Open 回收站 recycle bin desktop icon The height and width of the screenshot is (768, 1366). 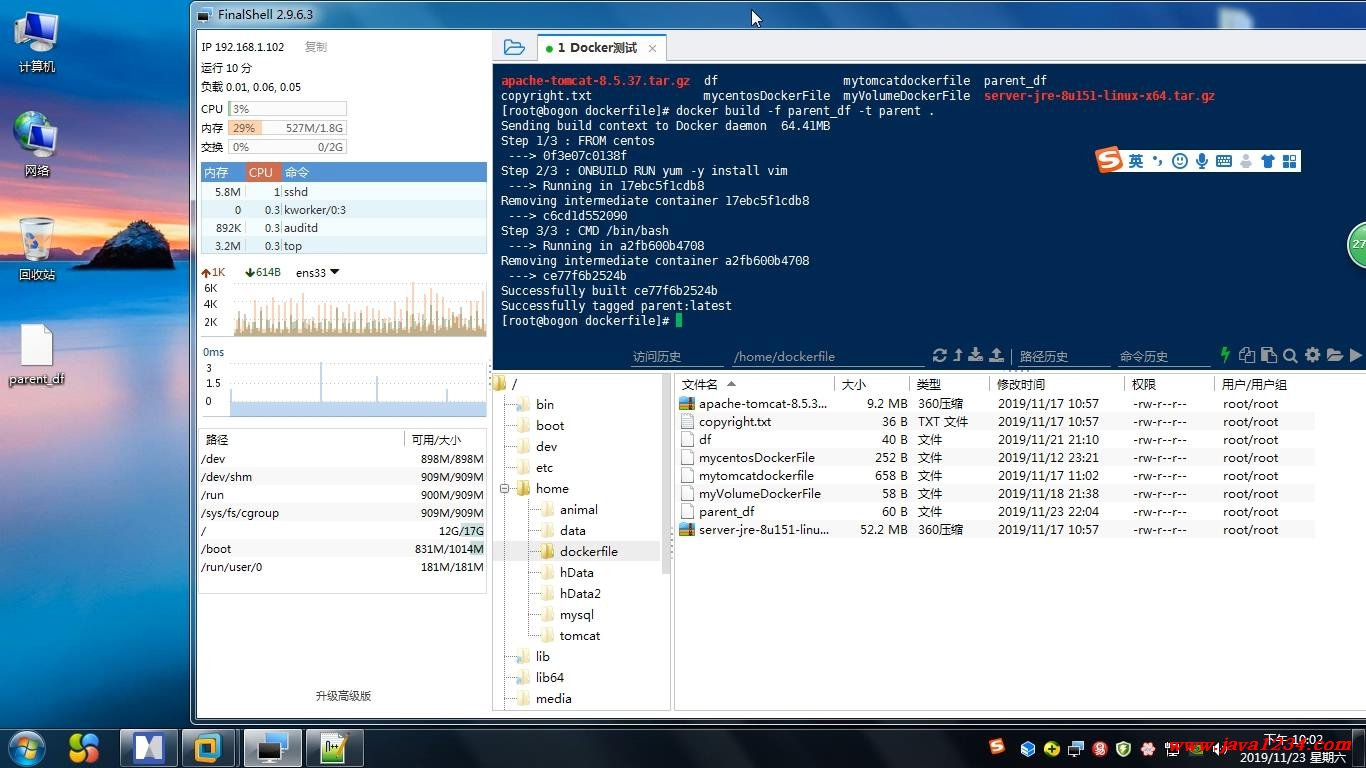37,249
